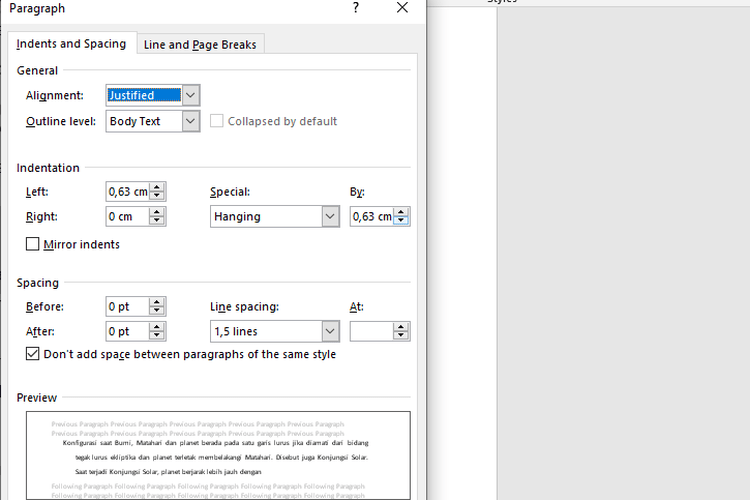Increase By value with up arrow
The height and width of the screenshot is (500, 750).
coord(401,212)
